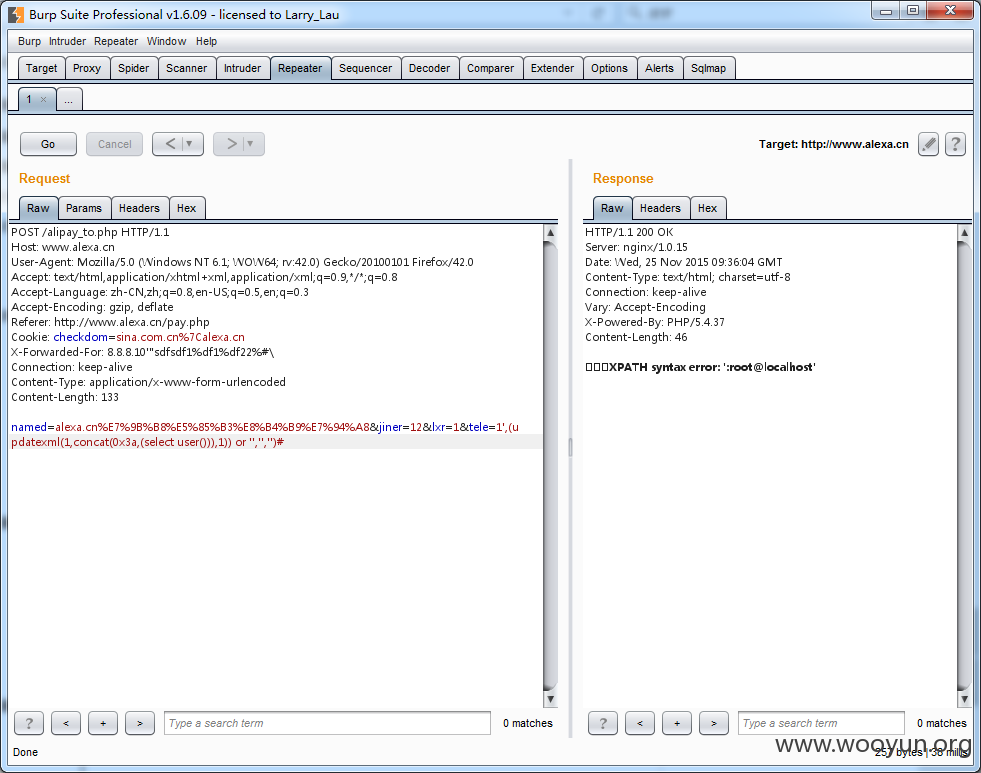Select the request Headers tab
Screen dimensions: 981x773
pyautogui.click(x=139, y=208)
